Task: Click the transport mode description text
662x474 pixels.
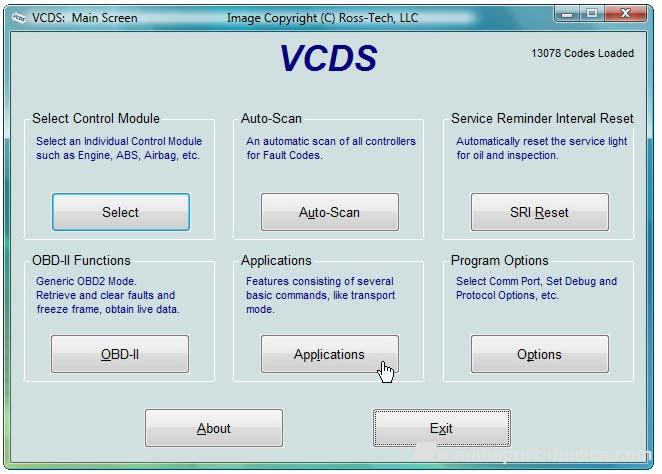Action: click(320, 295)
